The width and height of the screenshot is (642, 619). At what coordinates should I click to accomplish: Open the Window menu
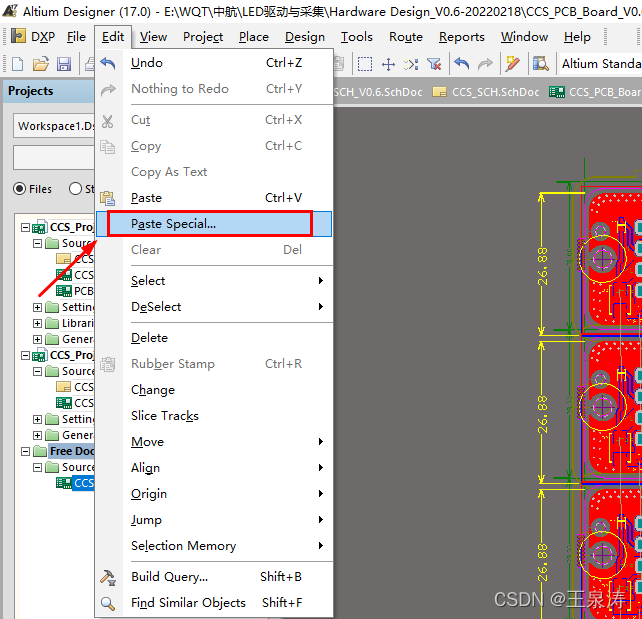[524, 37]
